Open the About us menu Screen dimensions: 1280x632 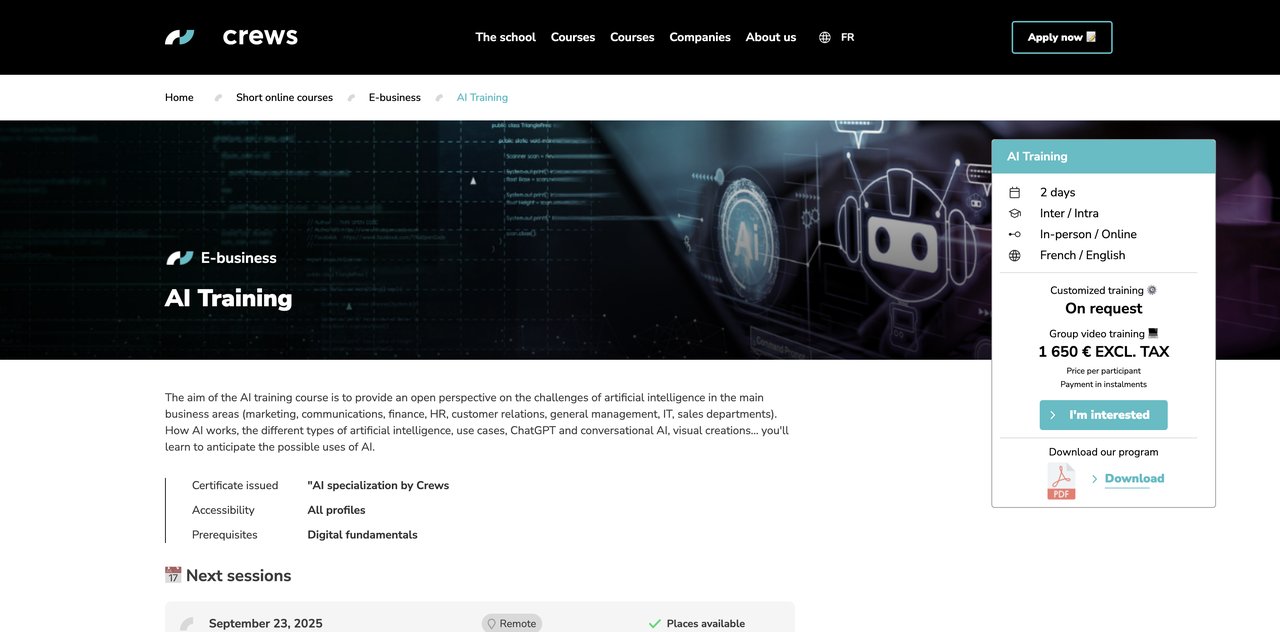point(771,37)
